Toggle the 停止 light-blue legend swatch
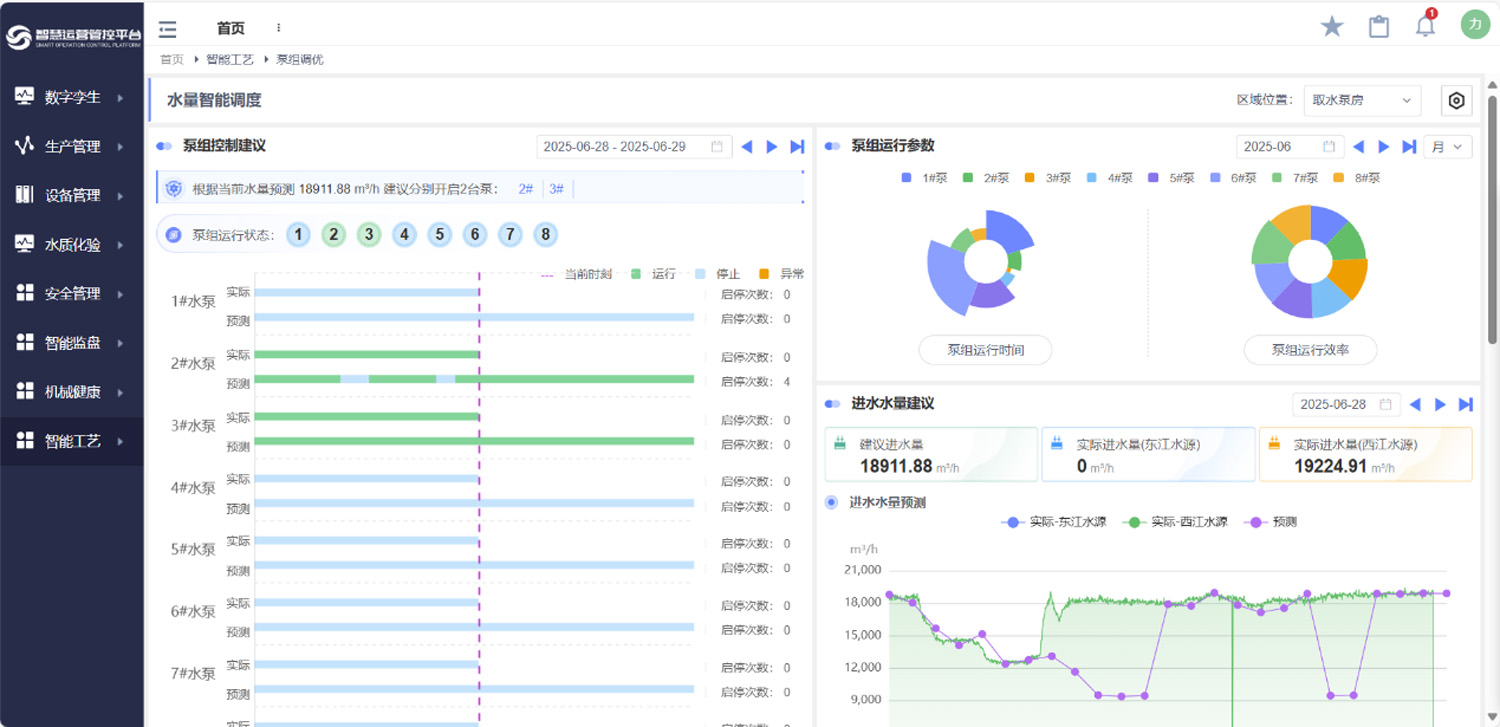 [700, 274]
